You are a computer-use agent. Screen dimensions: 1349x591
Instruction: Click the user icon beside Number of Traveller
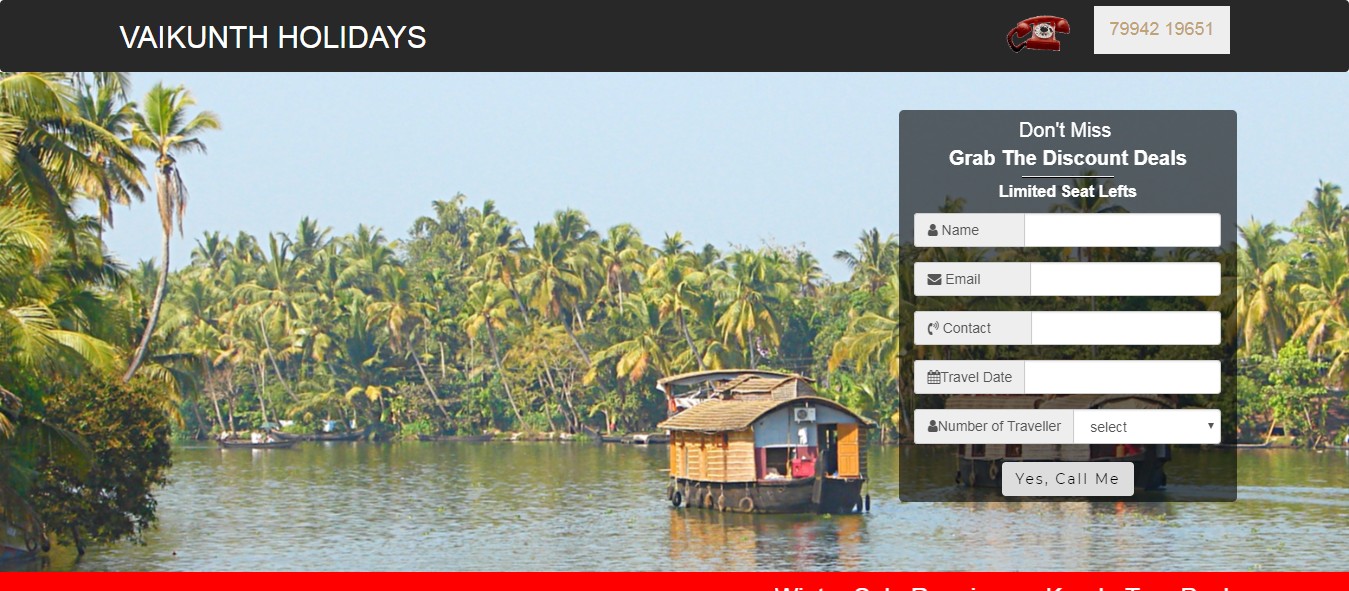pyautogui.click(x=933, y=426)
